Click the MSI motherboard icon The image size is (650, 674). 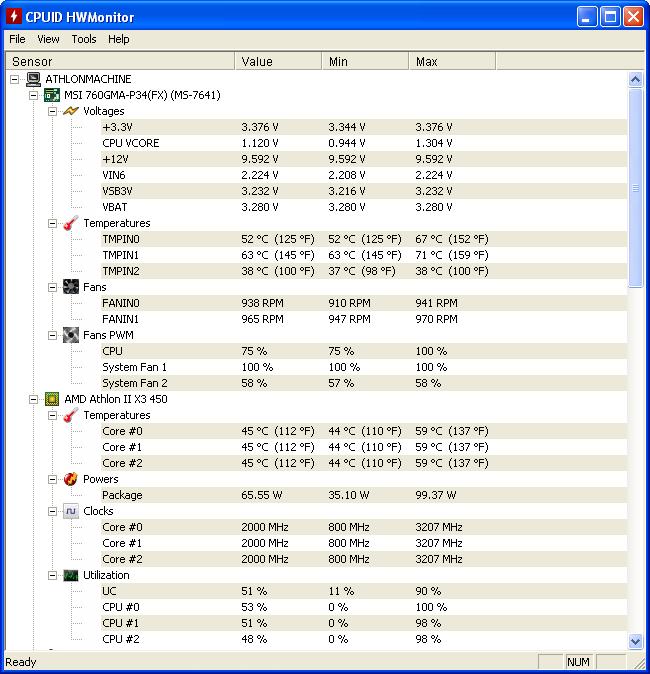52,95
